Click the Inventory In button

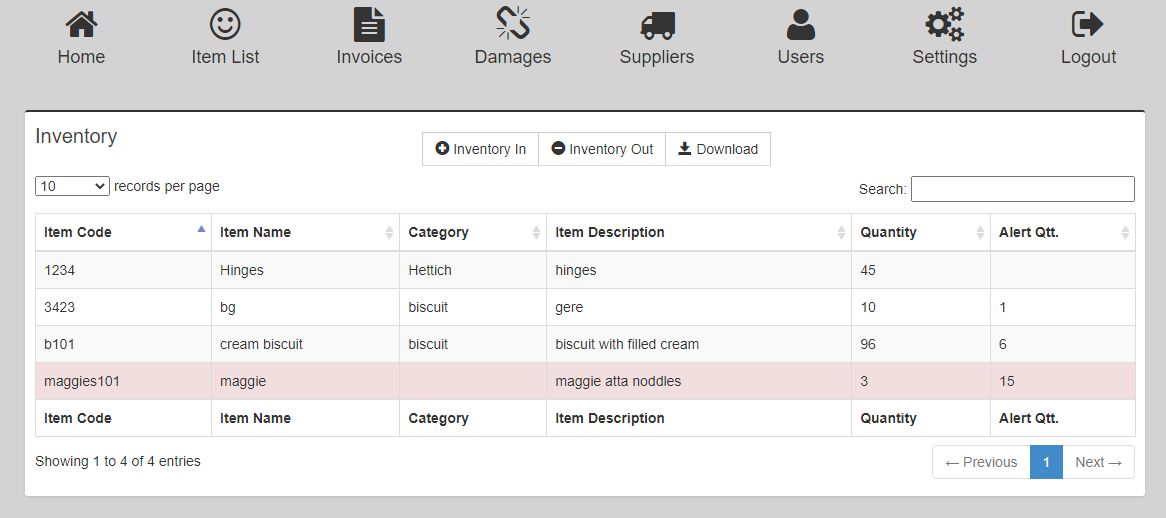(x=480, y=149)
